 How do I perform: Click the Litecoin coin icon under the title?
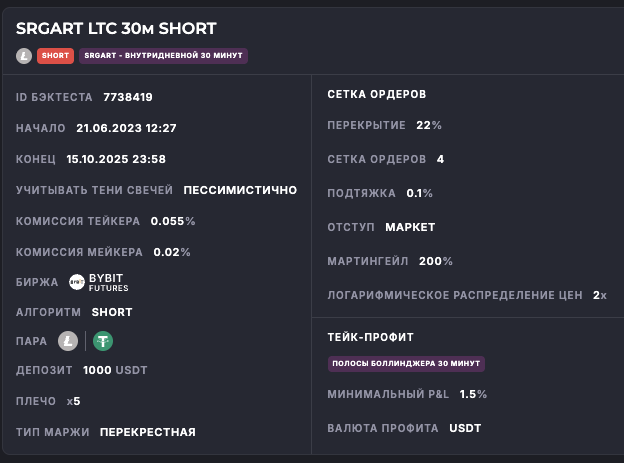(24, 56)
